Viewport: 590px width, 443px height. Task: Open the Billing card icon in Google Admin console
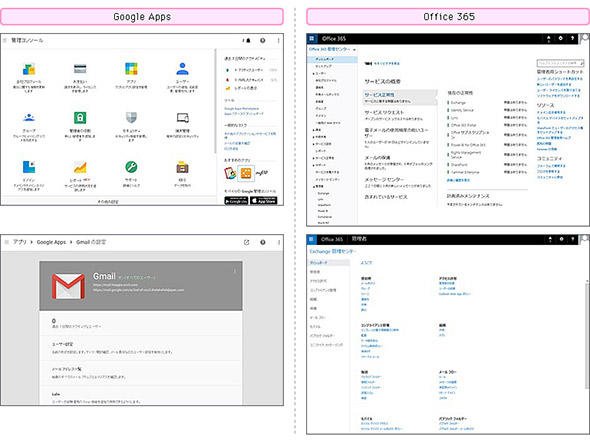80,69
